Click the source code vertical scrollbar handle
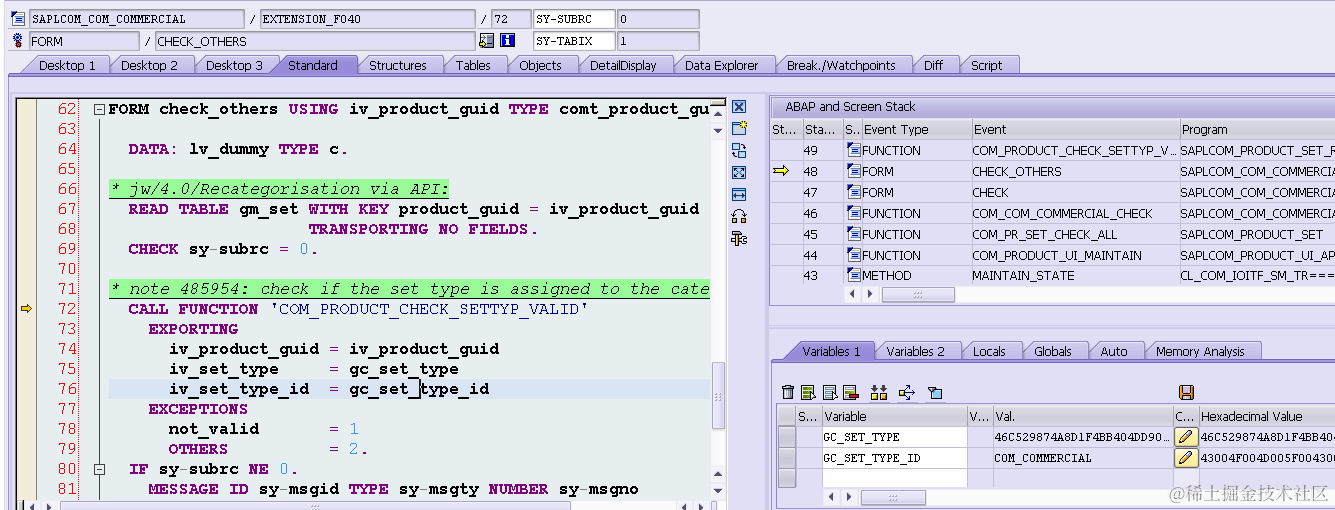 717,396
